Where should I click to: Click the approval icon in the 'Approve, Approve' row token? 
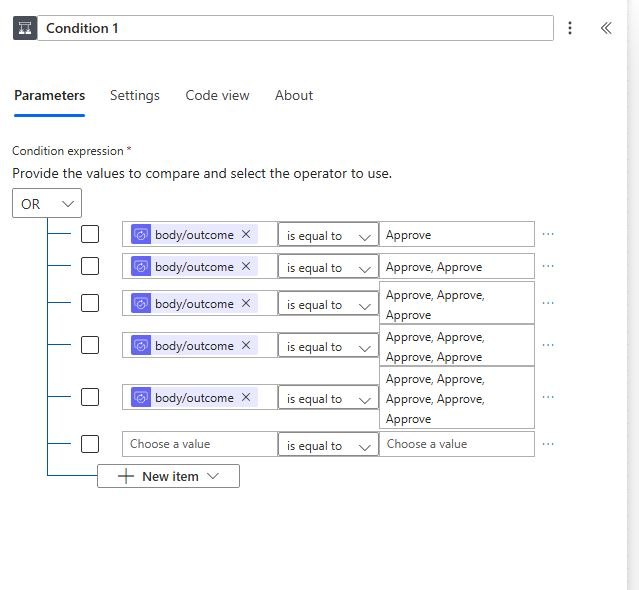click(141, 266)
